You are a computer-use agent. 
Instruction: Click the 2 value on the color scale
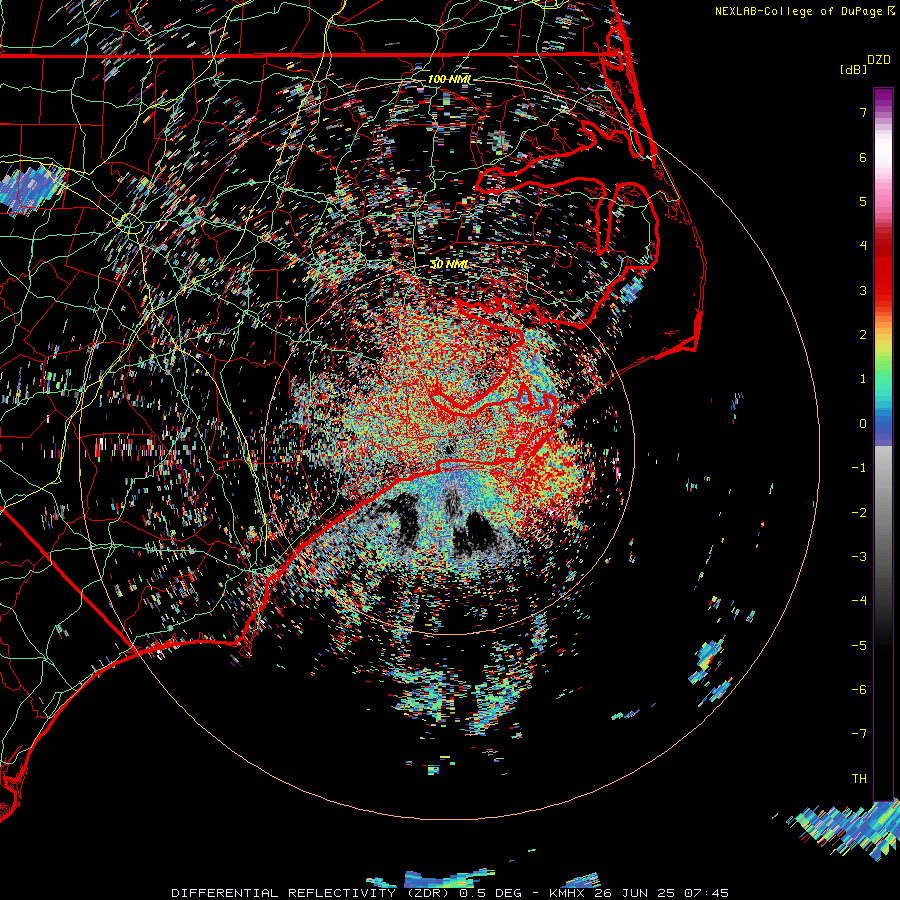tap(863, 335)
